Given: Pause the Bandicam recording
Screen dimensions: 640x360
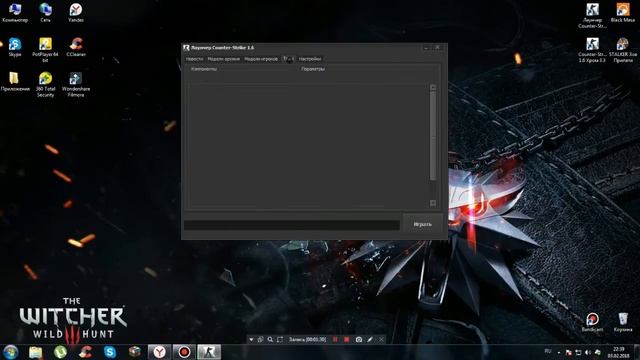Looking at the screenshot, I should click(x=335, y=340).
